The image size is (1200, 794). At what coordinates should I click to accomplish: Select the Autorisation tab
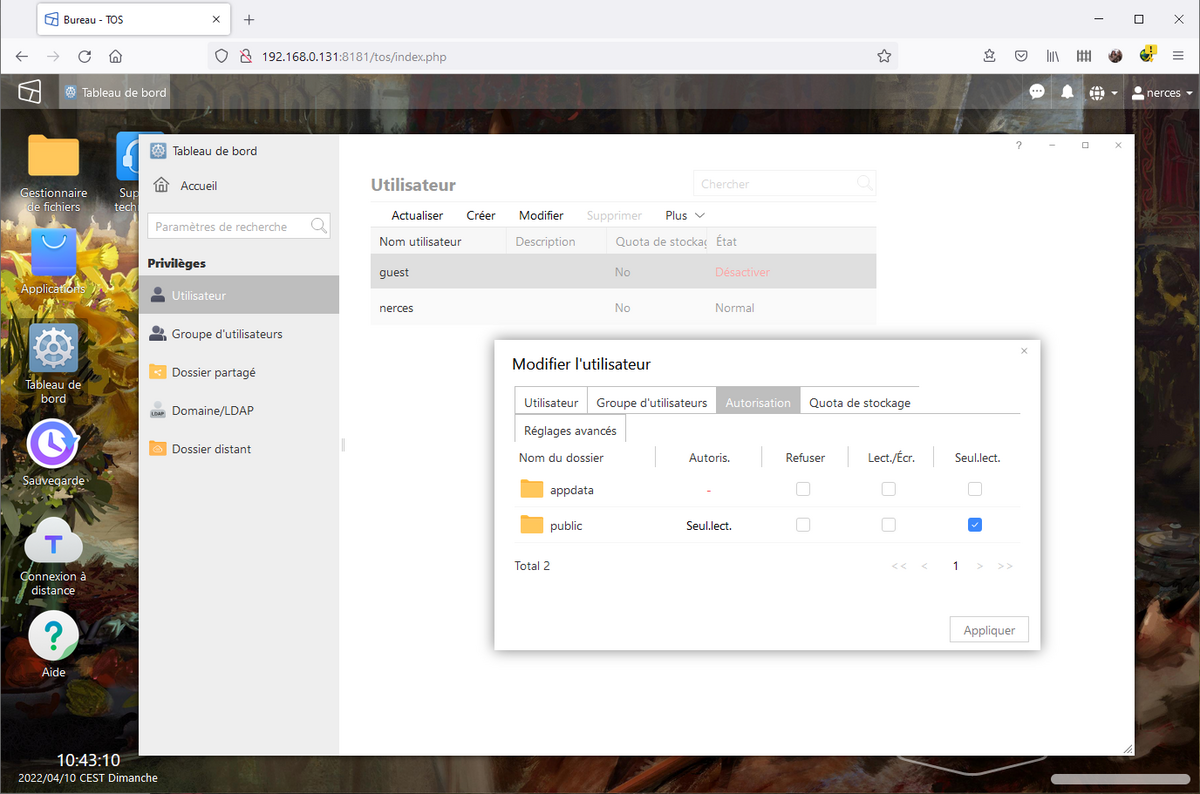758,402
